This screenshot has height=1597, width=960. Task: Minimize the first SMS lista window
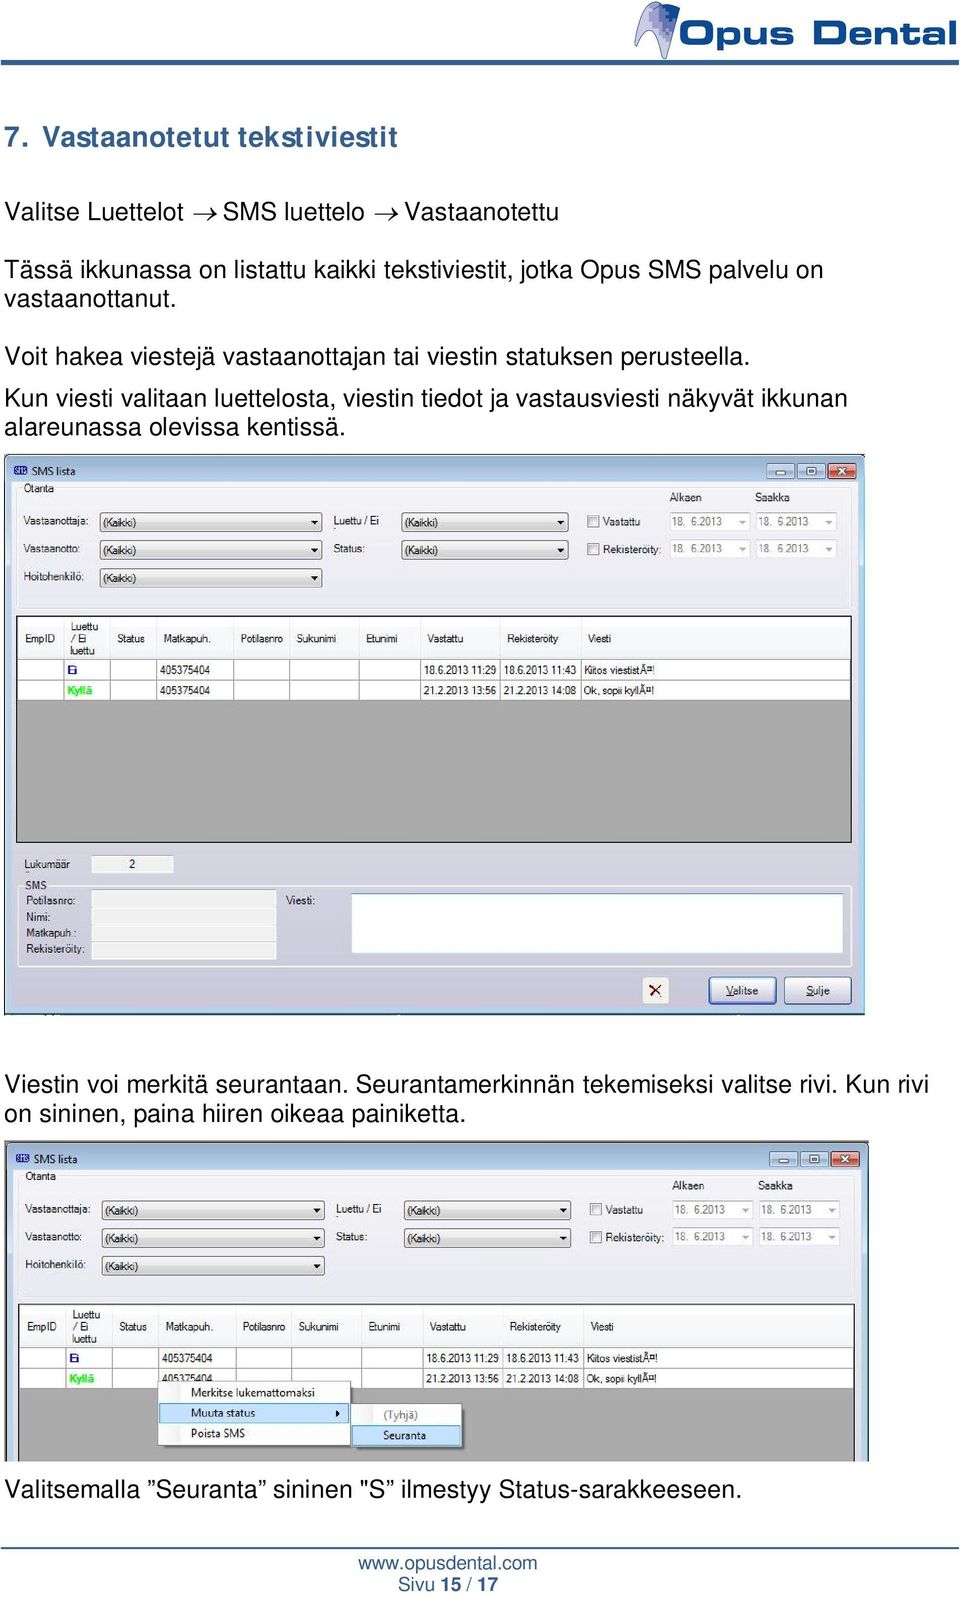point(781,470)
